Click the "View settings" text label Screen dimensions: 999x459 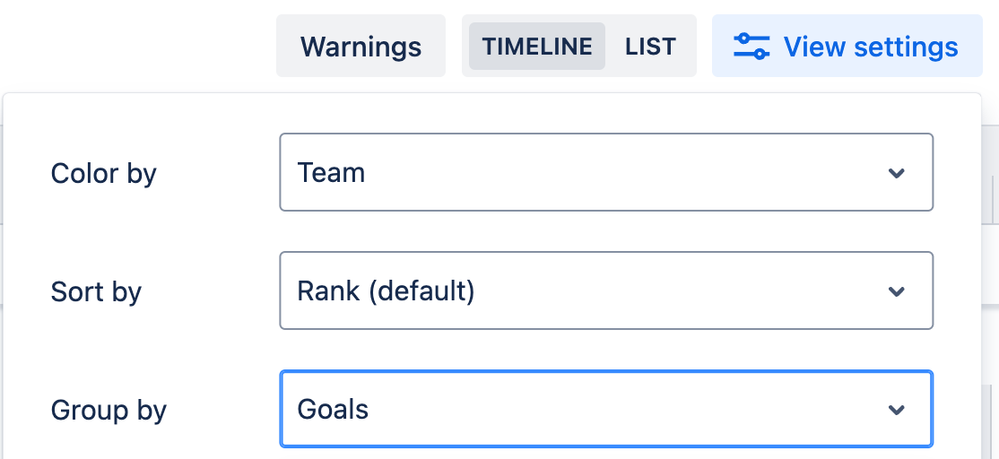point(871,47)
